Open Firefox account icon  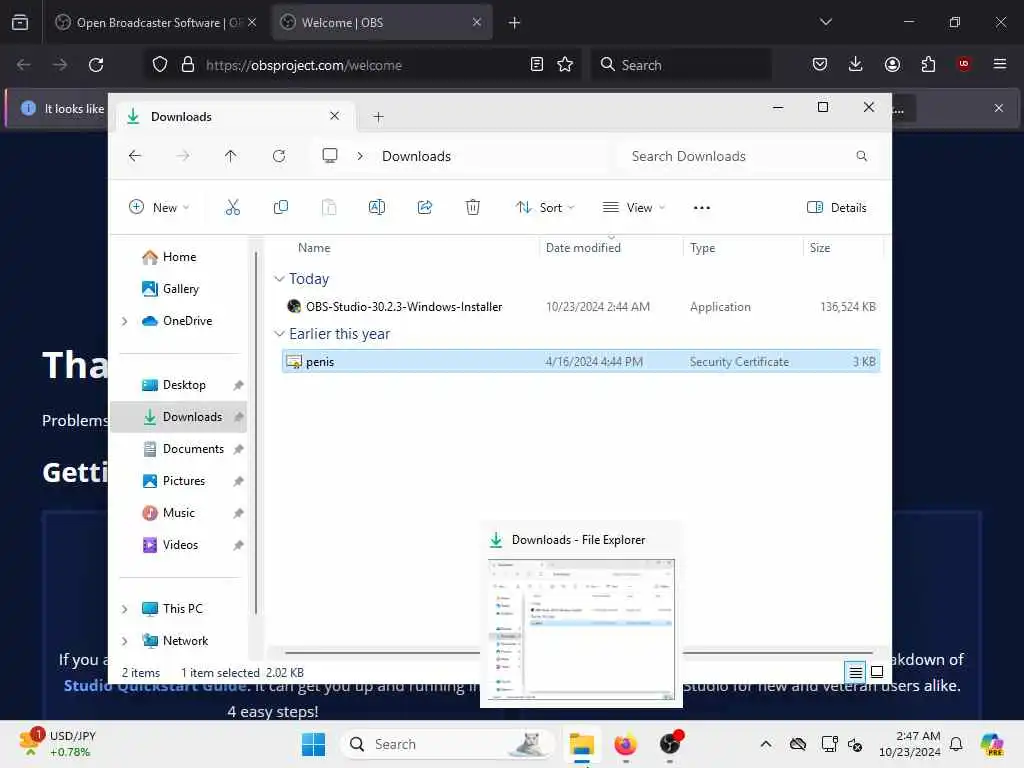892,65
